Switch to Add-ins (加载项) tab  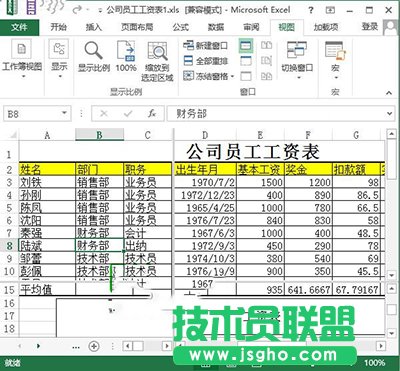(326, 27)
